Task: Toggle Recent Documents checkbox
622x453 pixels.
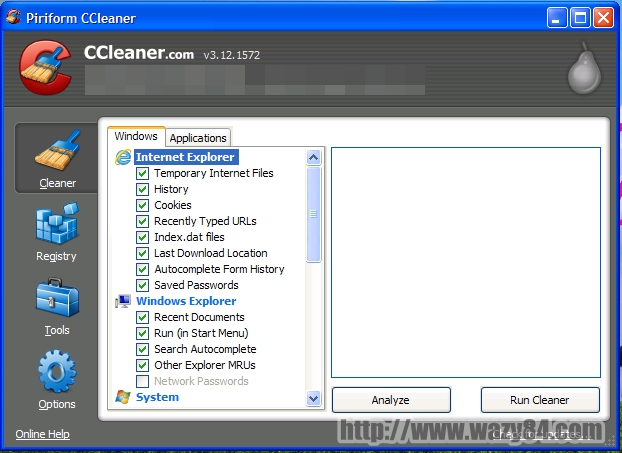Action: pos(142,317)
